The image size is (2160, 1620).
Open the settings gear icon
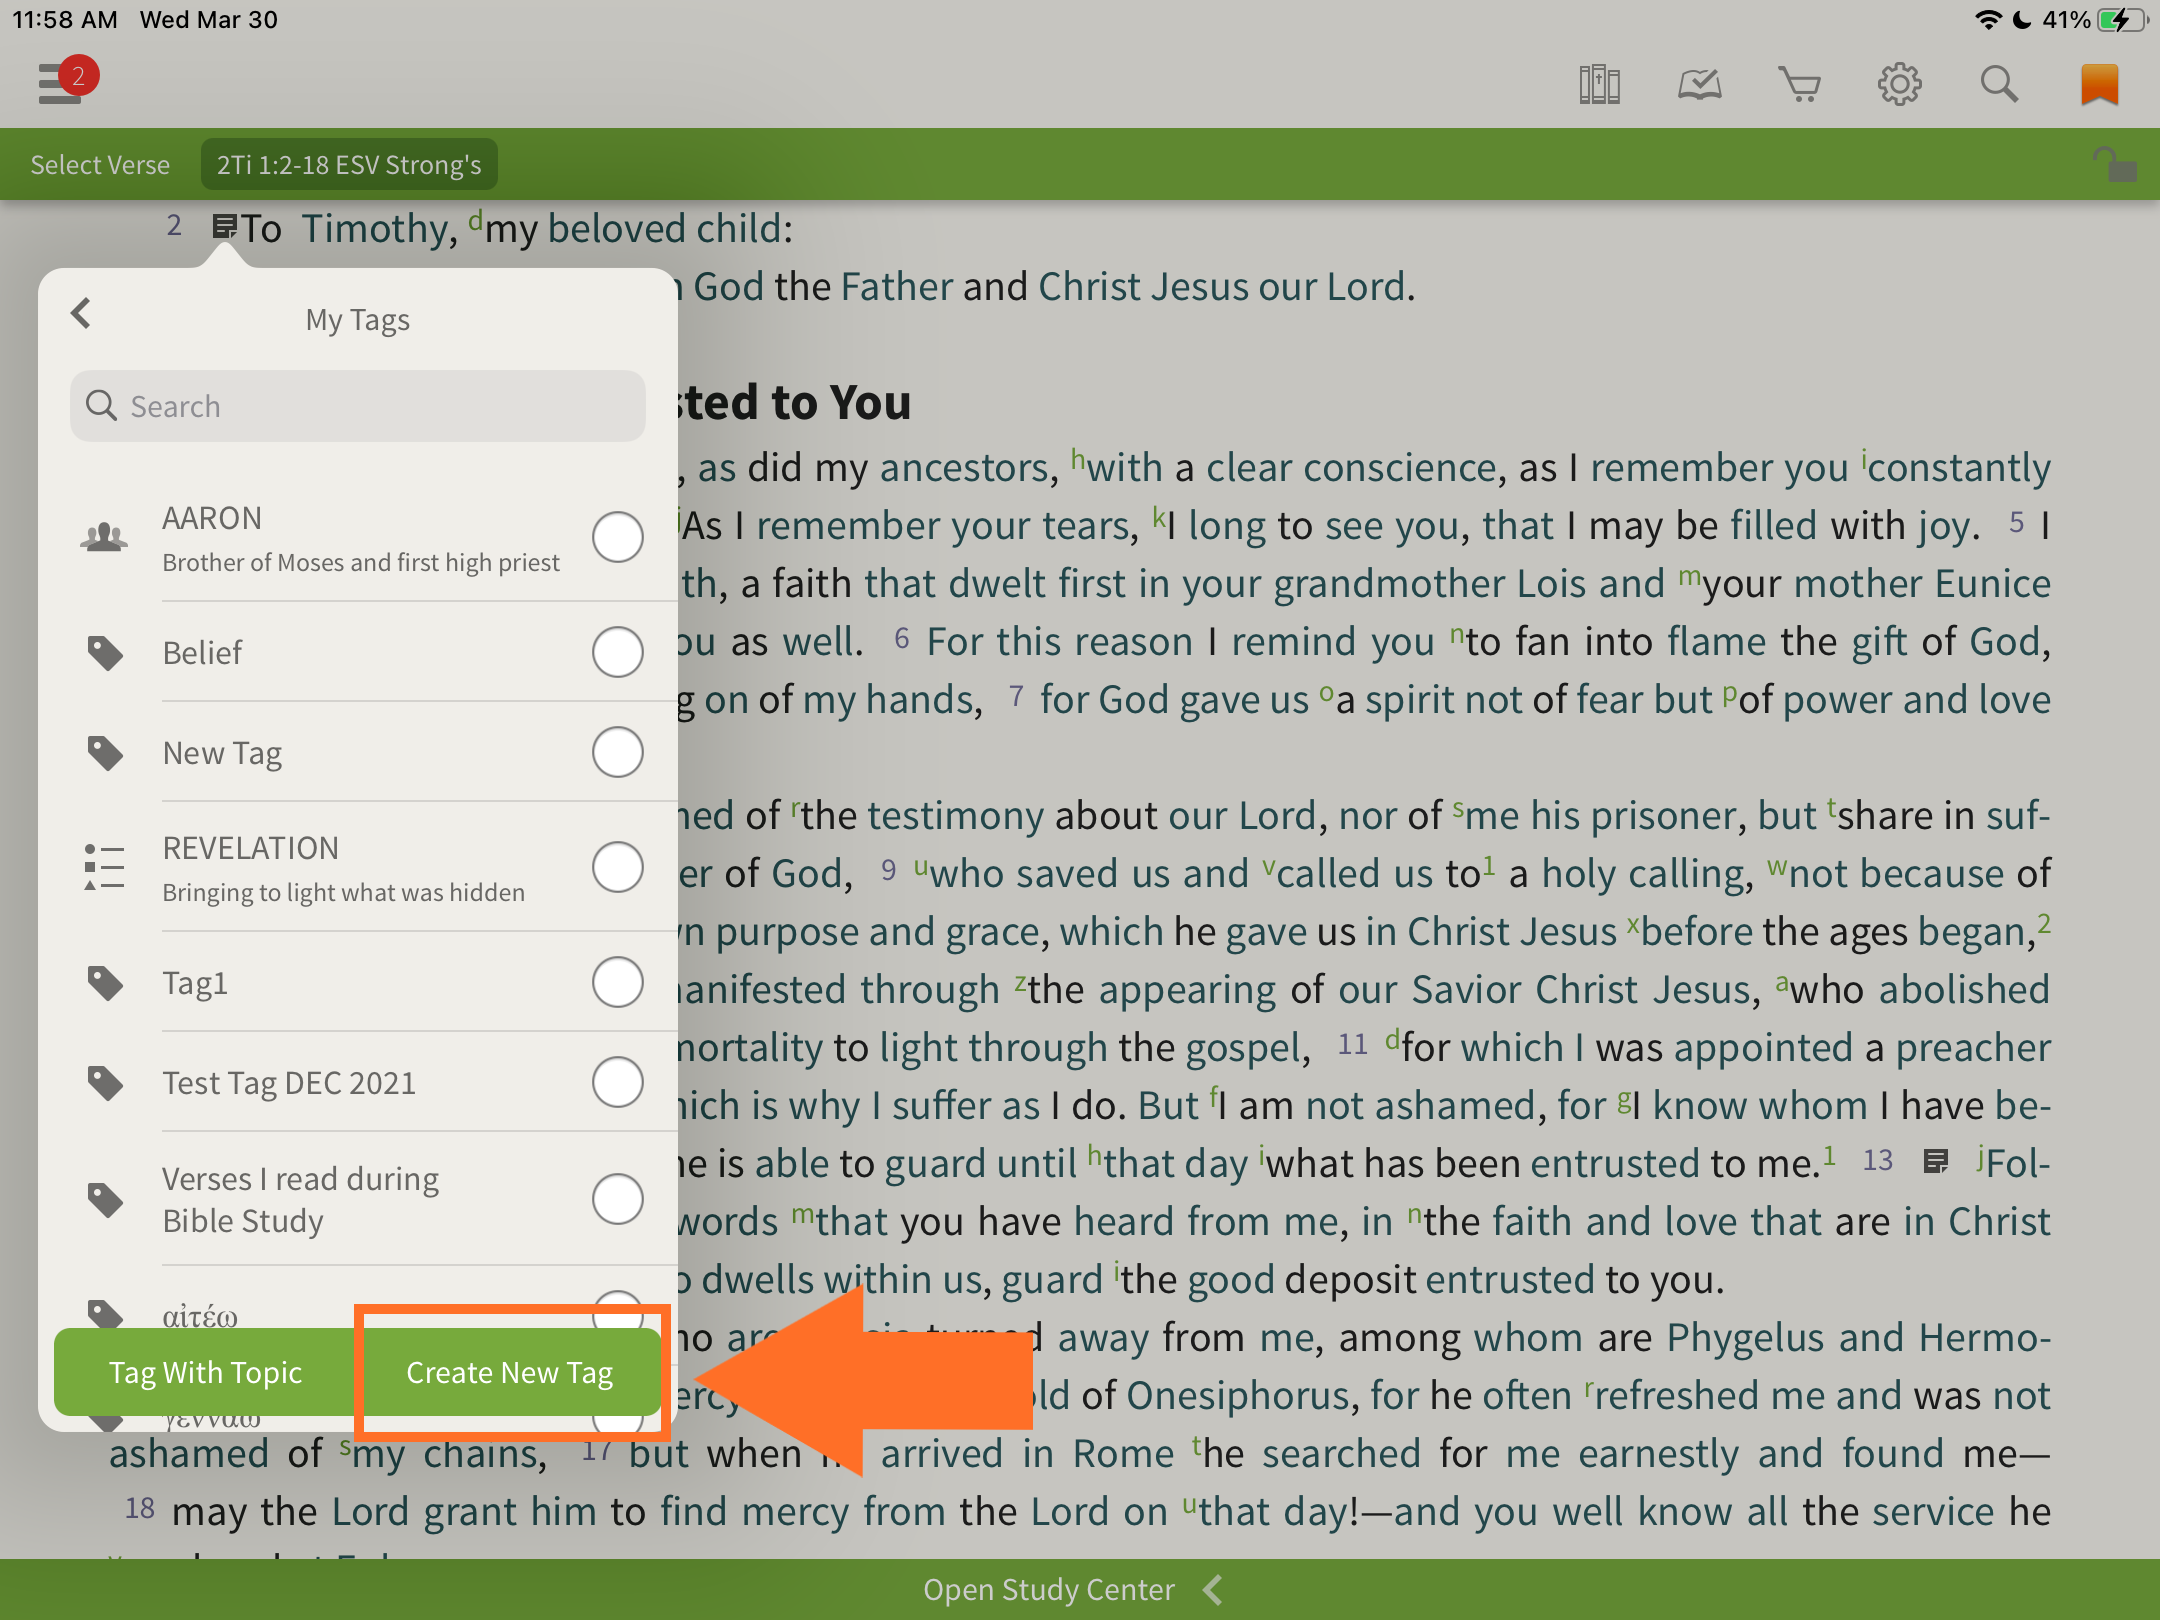point(1899,85)
